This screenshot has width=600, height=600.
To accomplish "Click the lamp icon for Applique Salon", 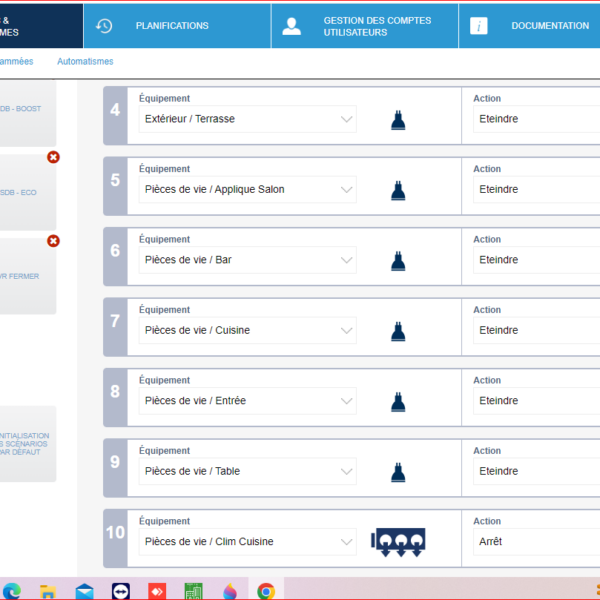I will pyautogui.click(x=398, y=190).
